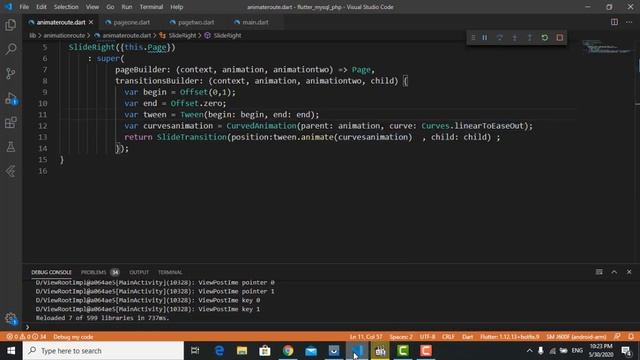Click the taskbar search box
This screenshot has width=640, height=360.
[103, 351]
